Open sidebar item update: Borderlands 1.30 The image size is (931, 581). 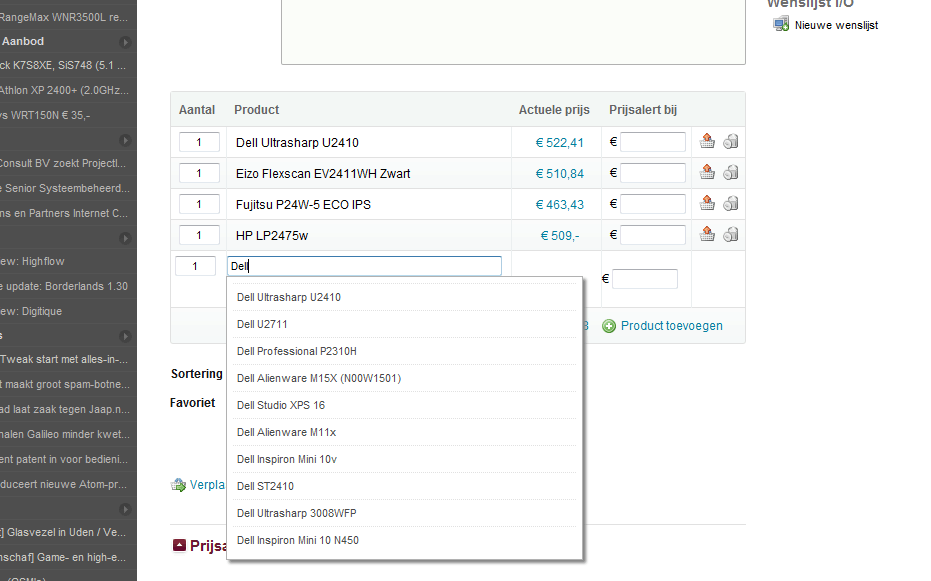[x=64, y=286]
